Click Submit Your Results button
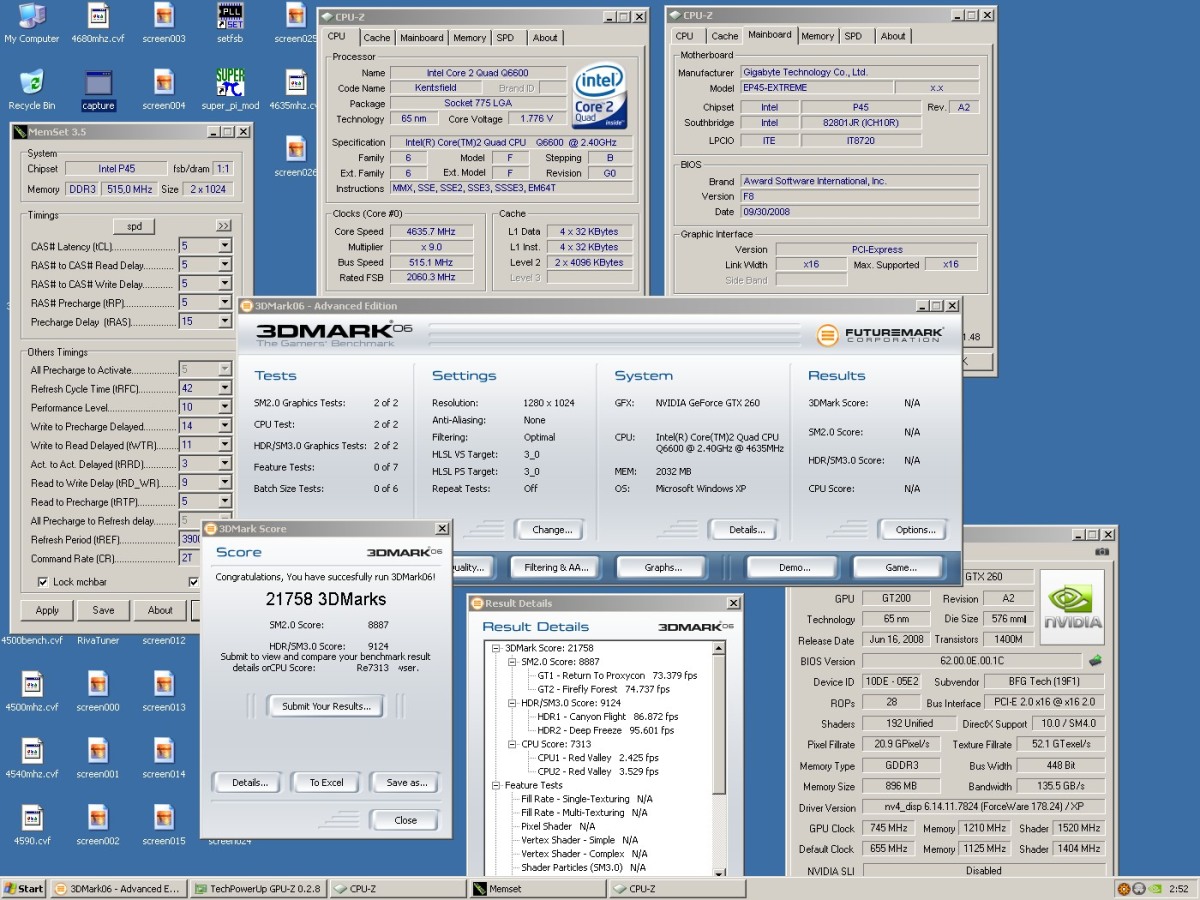The image size is (1200, 900). click(326, 706)
